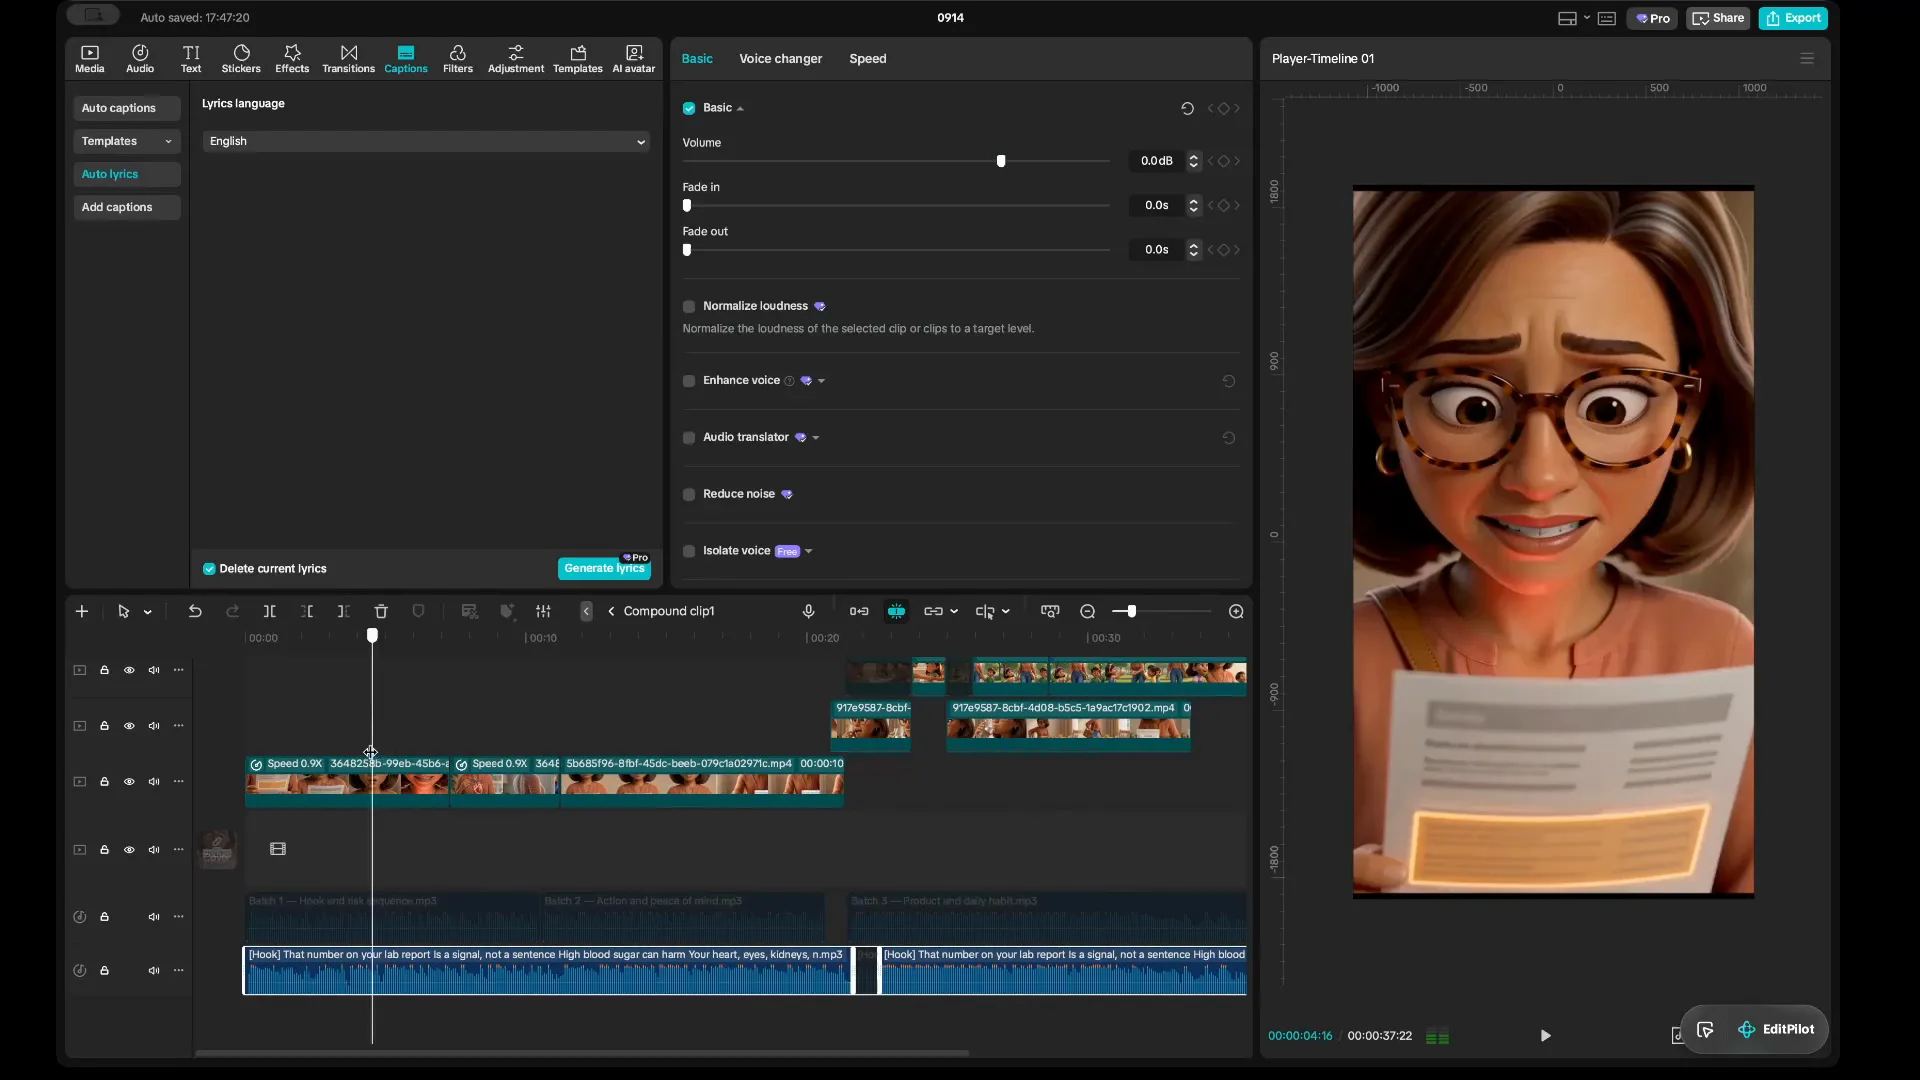
Task: Delete selected clip with trash icon
Action: [x=381, y=611]
